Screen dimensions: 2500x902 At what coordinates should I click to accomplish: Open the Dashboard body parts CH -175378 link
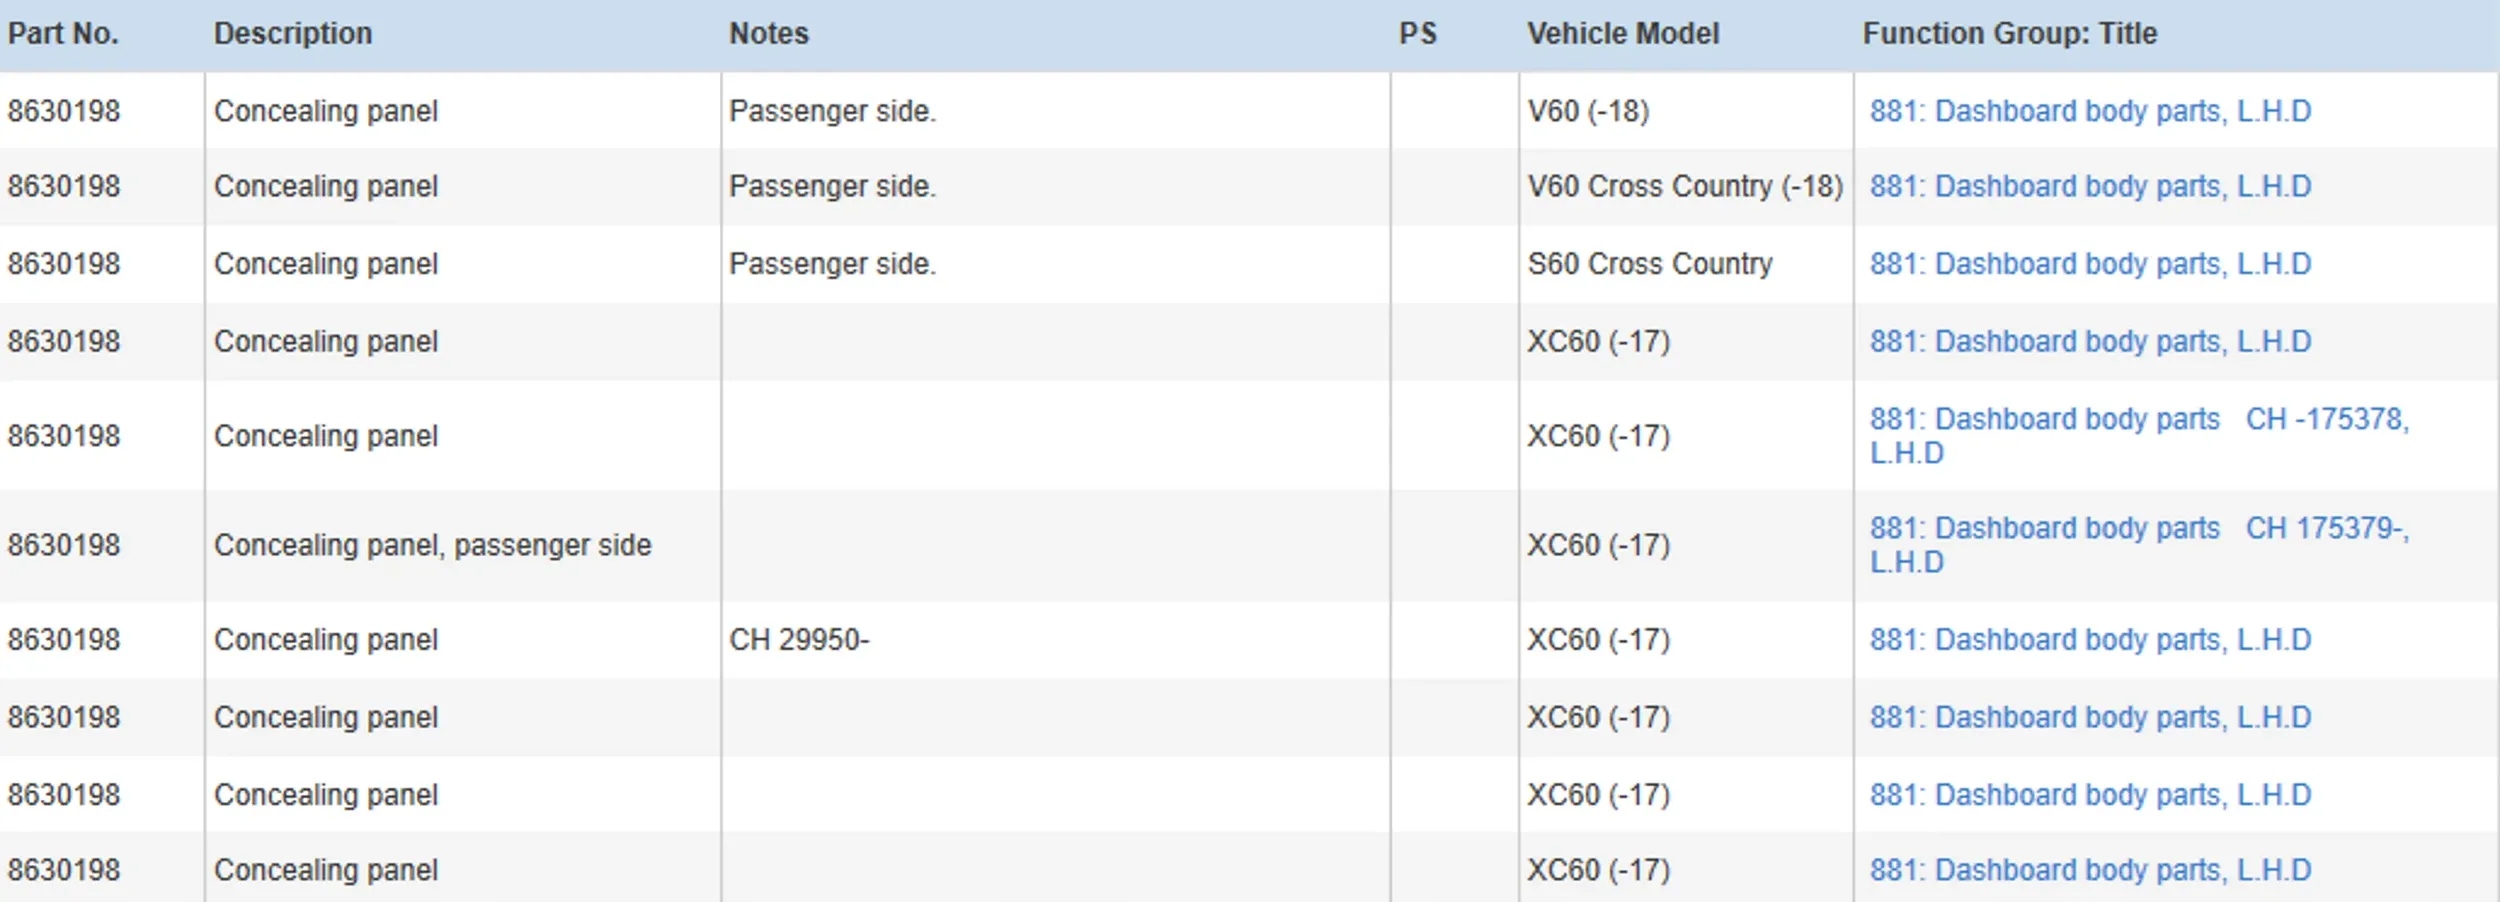pos(2139,420)
